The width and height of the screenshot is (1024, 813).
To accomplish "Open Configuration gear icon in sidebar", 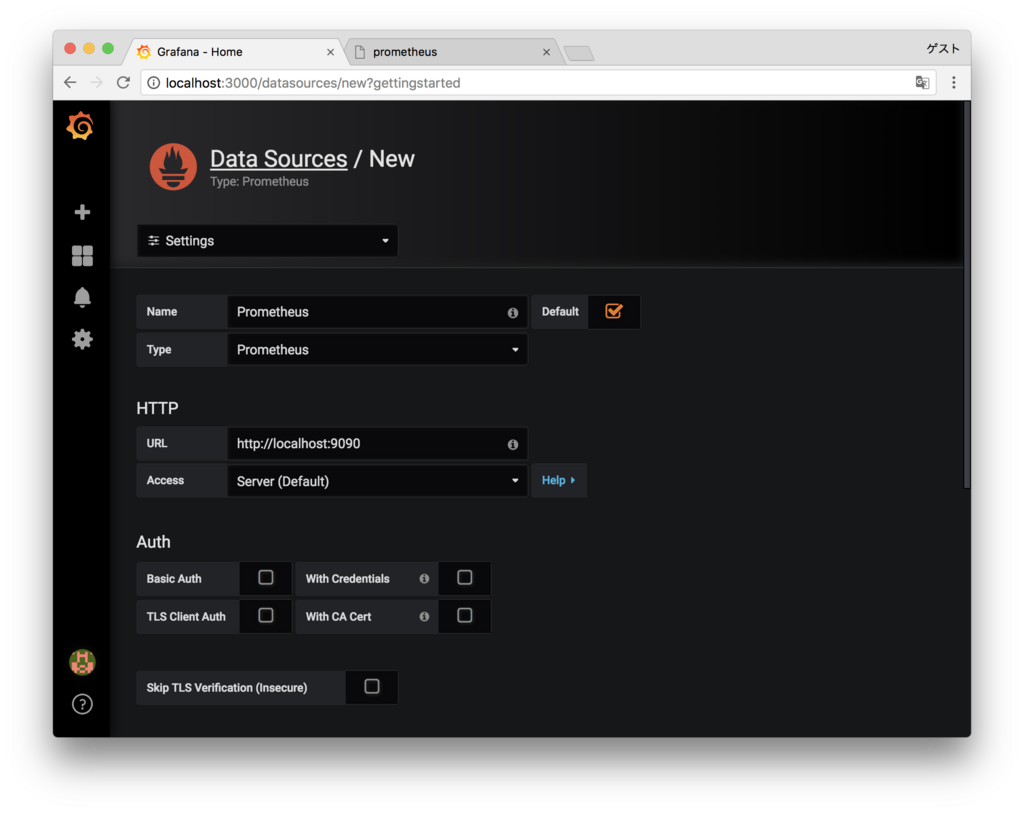I will (82, 339).
